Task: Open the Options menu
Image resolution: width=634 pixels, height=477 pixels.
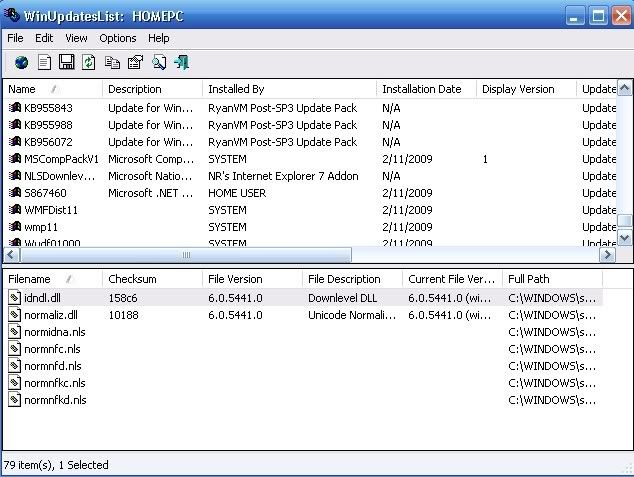Action: coord(117,38)
